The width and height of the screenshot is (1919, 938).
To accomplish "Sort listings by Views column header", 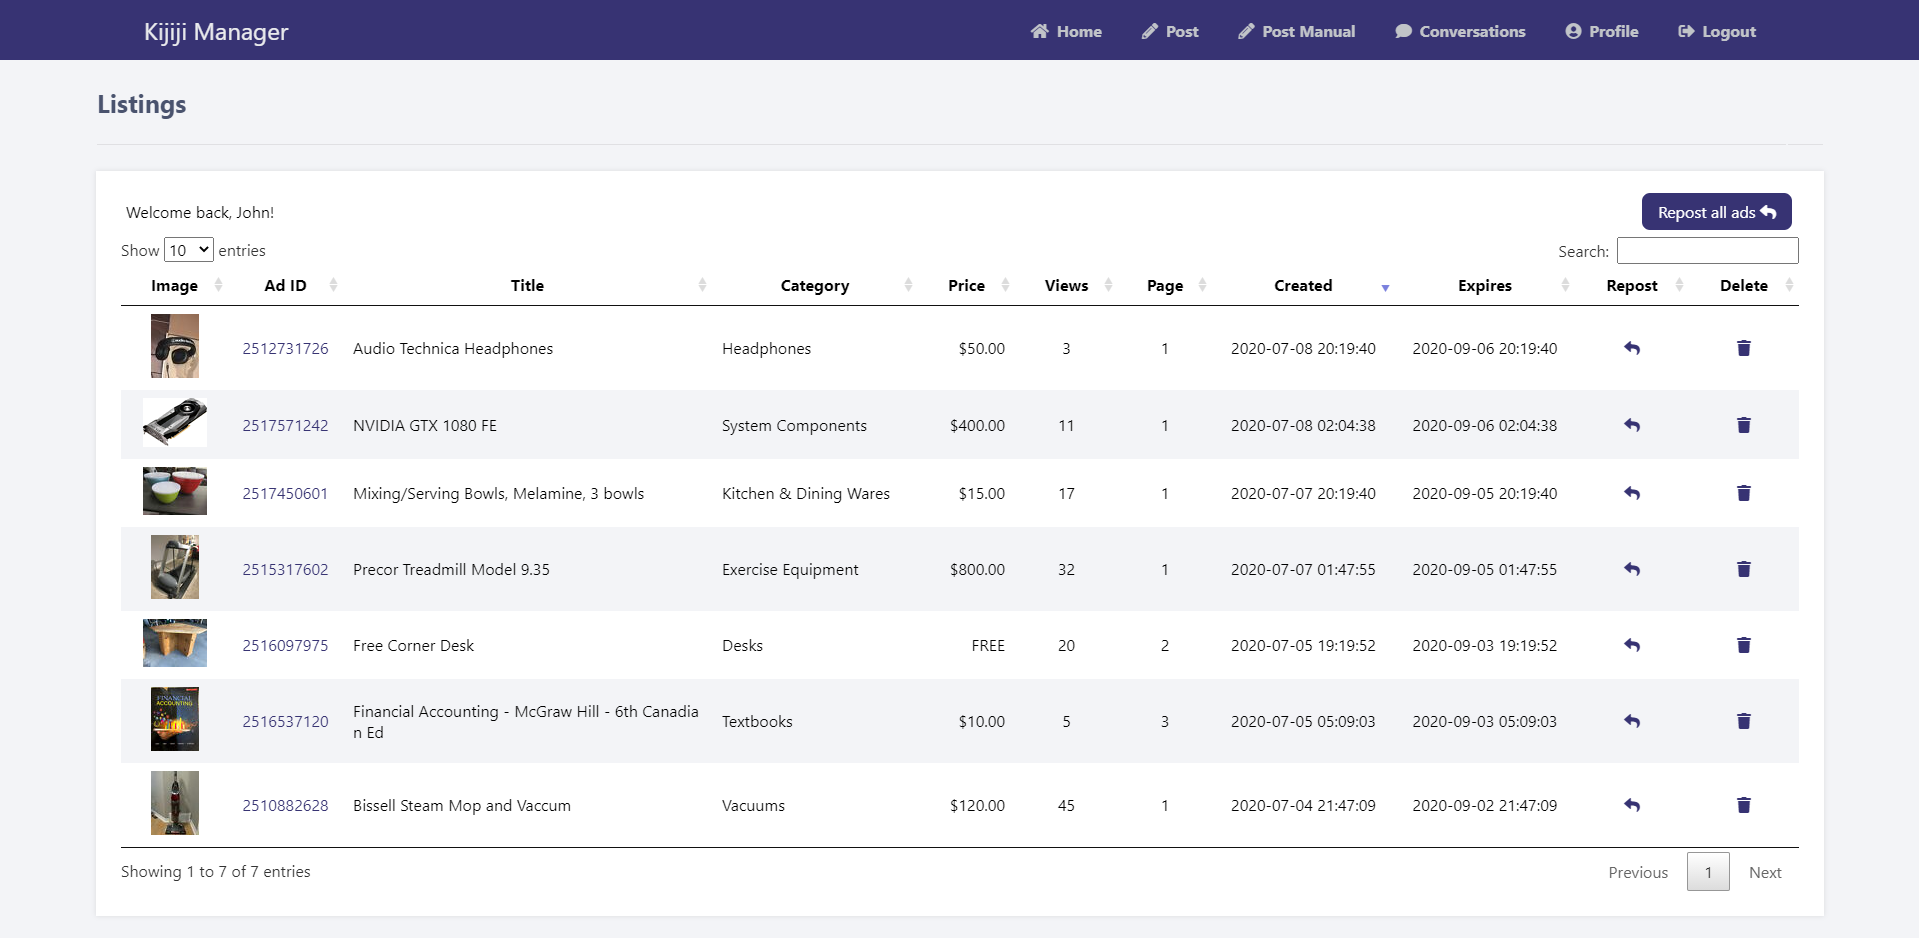I will (1066, 286).
